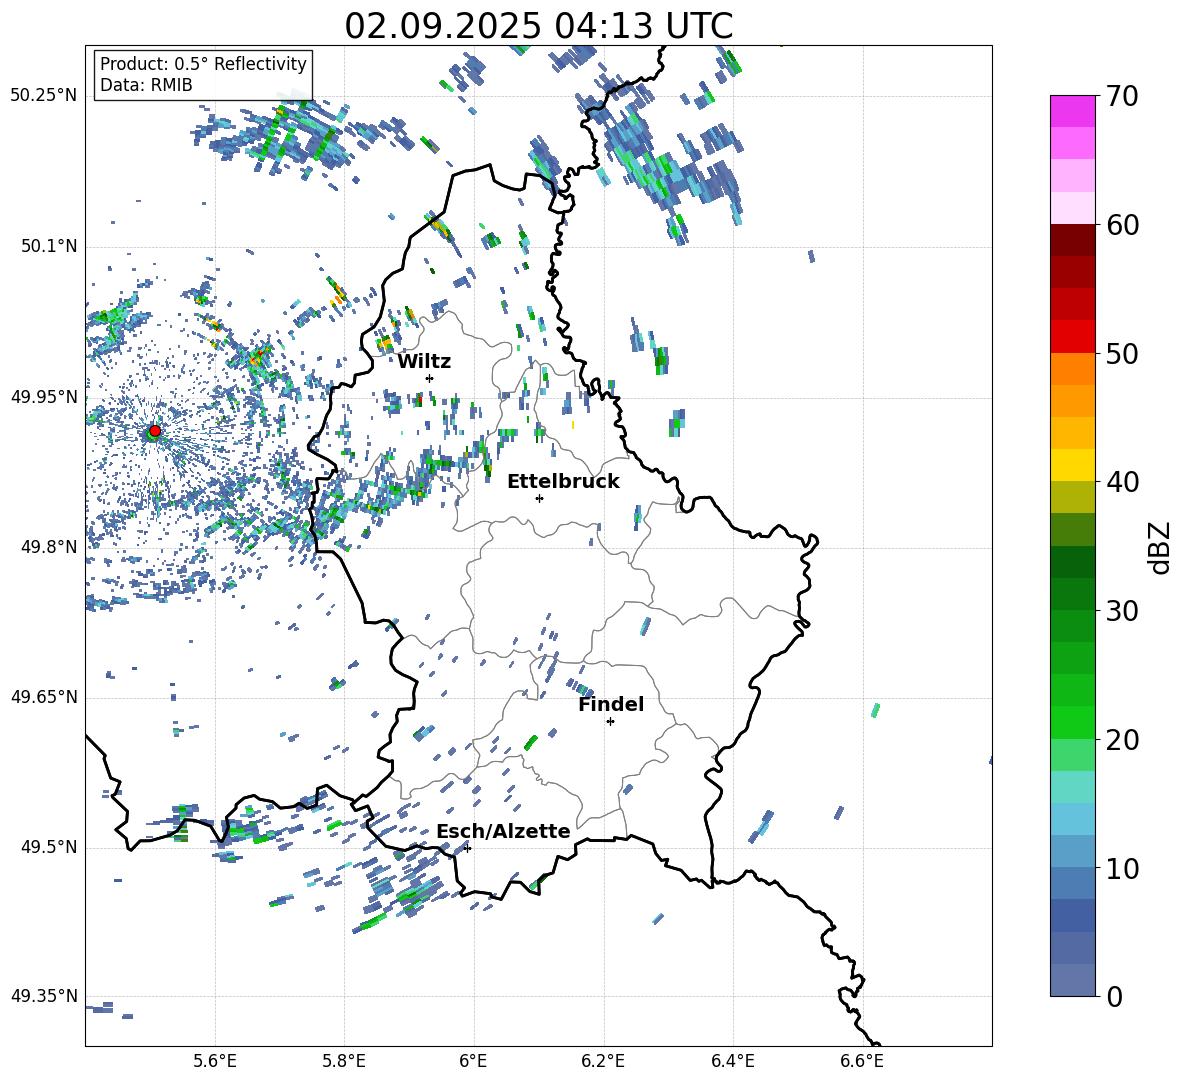This screenshot has width=1184, height=1081.
Task: Click the 49.5°N latitude label
Action: click(48, 847)
